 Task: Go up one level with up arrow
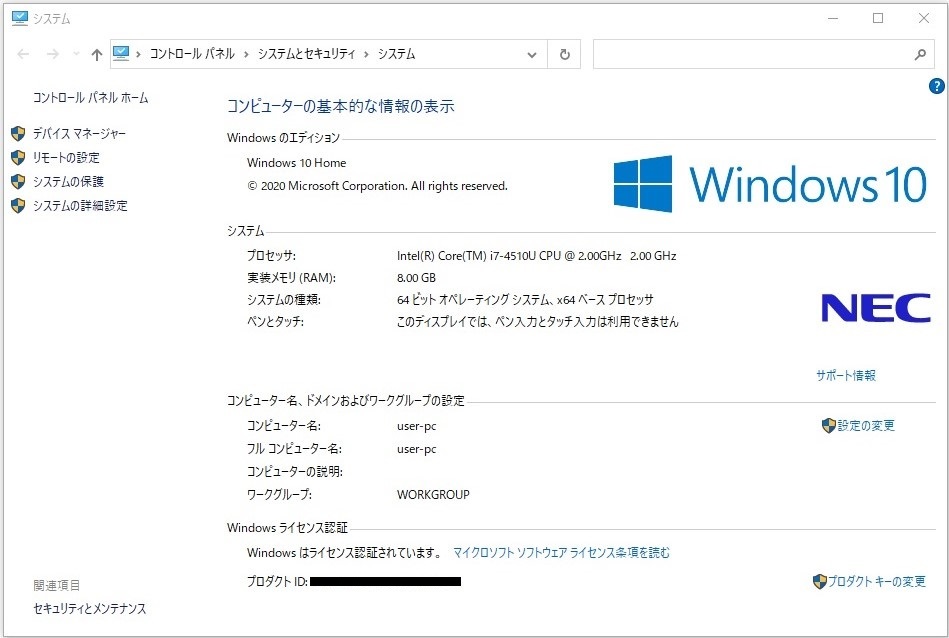tap(97, 54)
